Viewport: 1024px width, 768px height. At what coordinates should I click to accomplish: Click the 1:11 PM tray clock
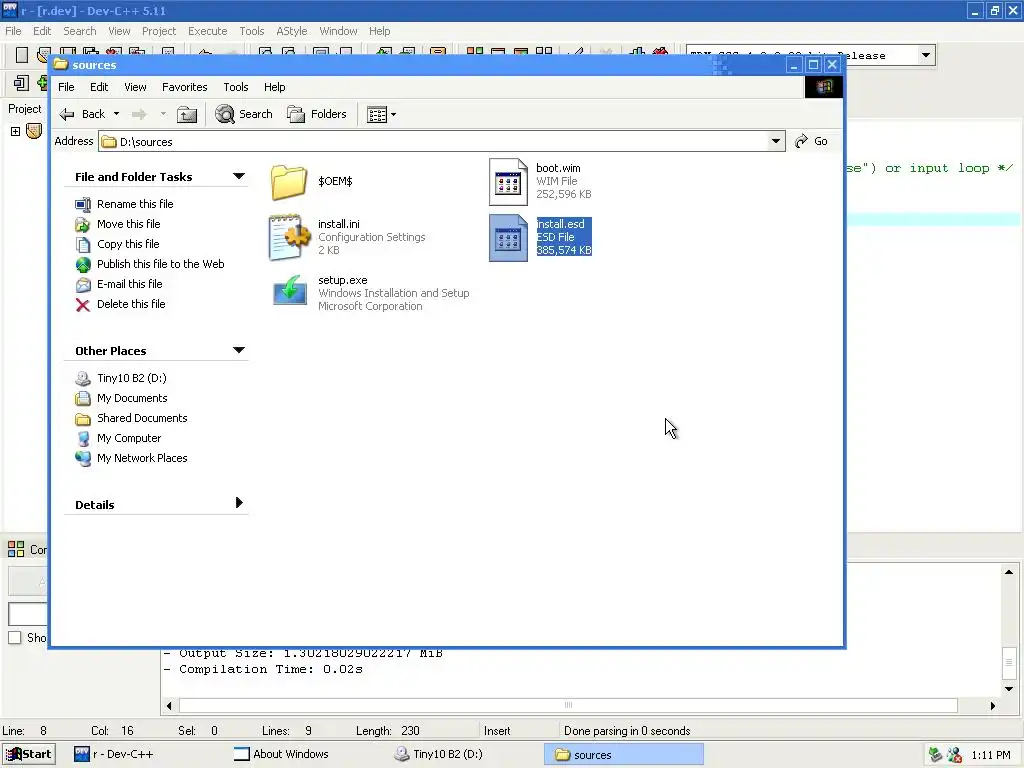pos(991,755)
